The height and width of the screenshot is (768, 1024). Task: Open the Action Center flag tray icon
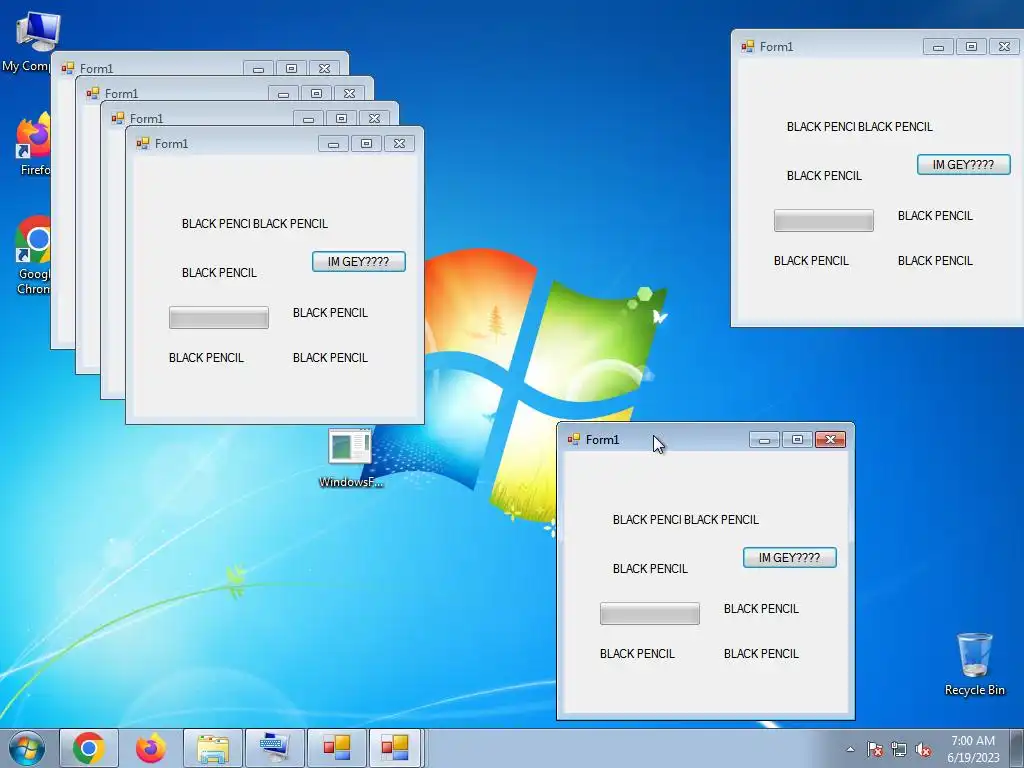[874, 750]
